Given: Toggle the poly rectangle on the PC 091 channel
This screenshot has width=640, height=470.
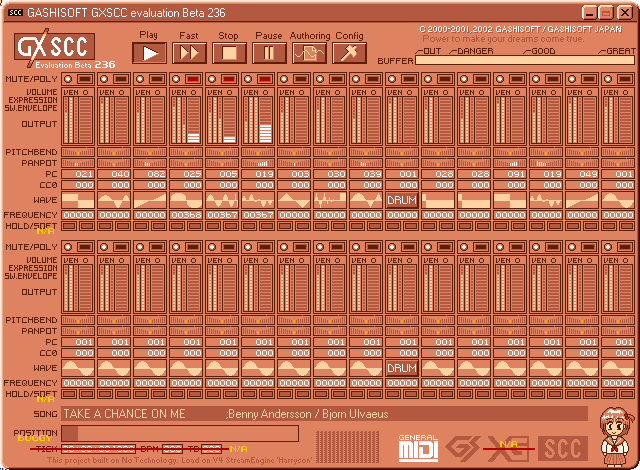Looking at the screenshot, I should [517, 79].
